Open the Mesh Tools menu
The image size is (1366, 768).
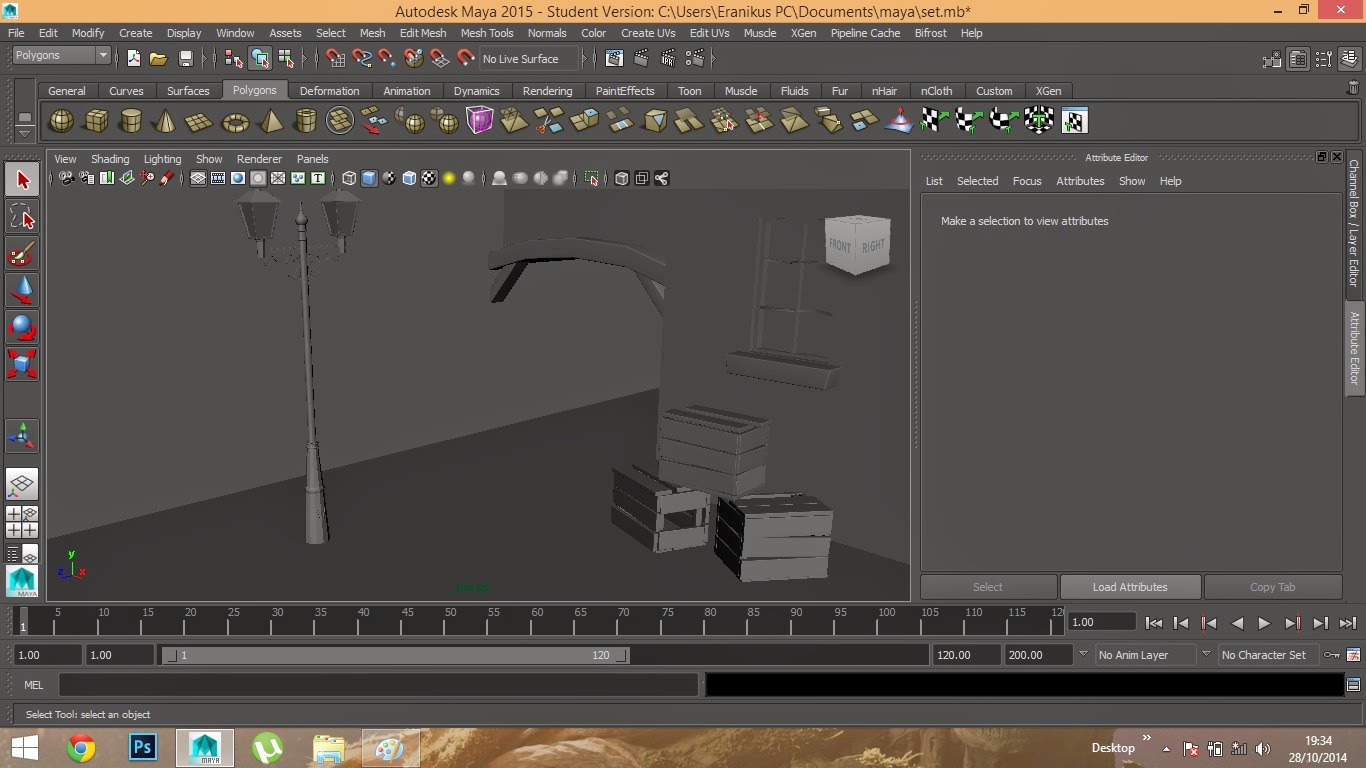pyautogui.click(x=486, y=33)
